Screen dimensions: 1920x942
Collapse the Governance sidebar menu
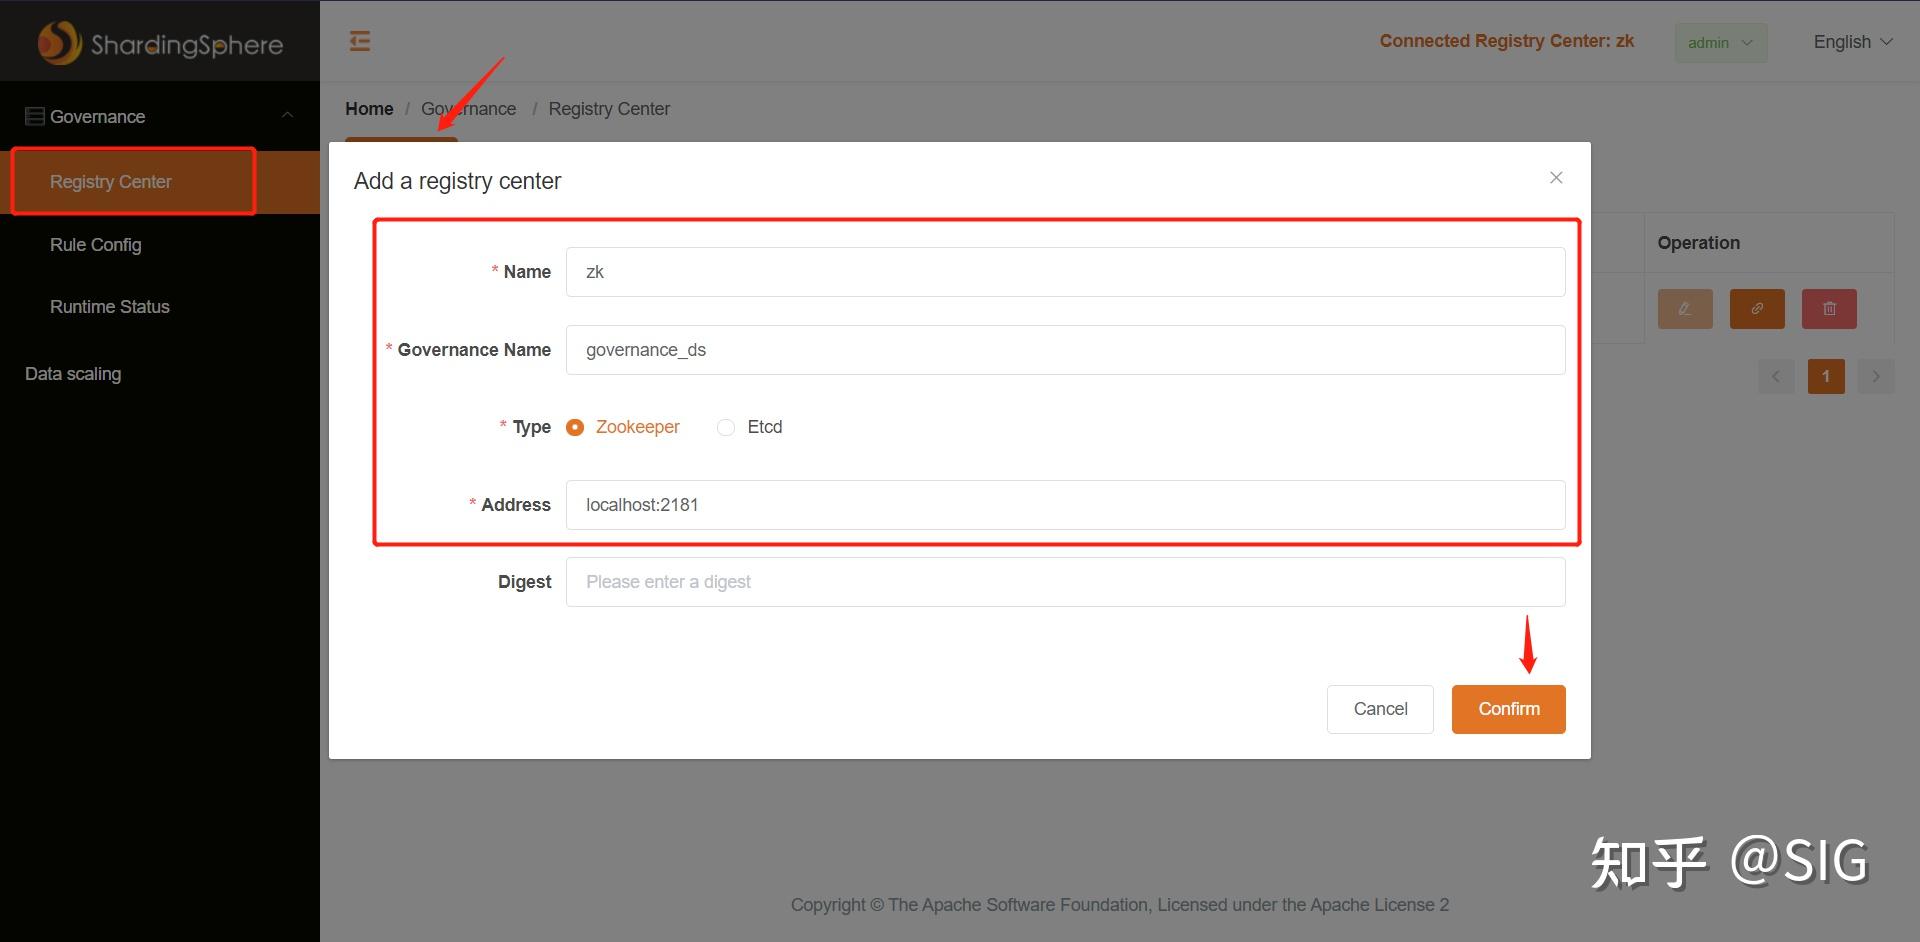click(287, 116)
